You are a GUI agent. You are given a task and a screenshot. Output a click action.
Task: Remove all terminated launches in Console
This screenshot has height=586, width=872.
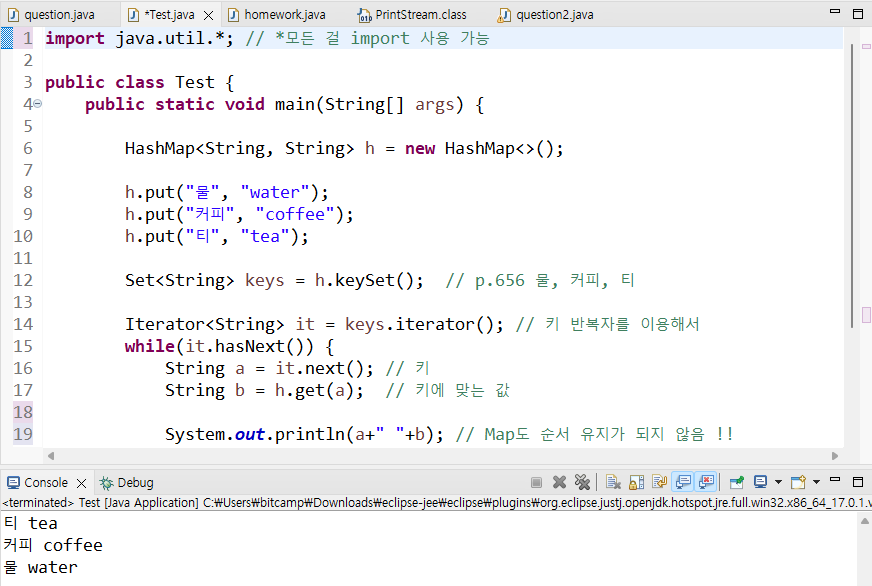(x=582, y=481)
